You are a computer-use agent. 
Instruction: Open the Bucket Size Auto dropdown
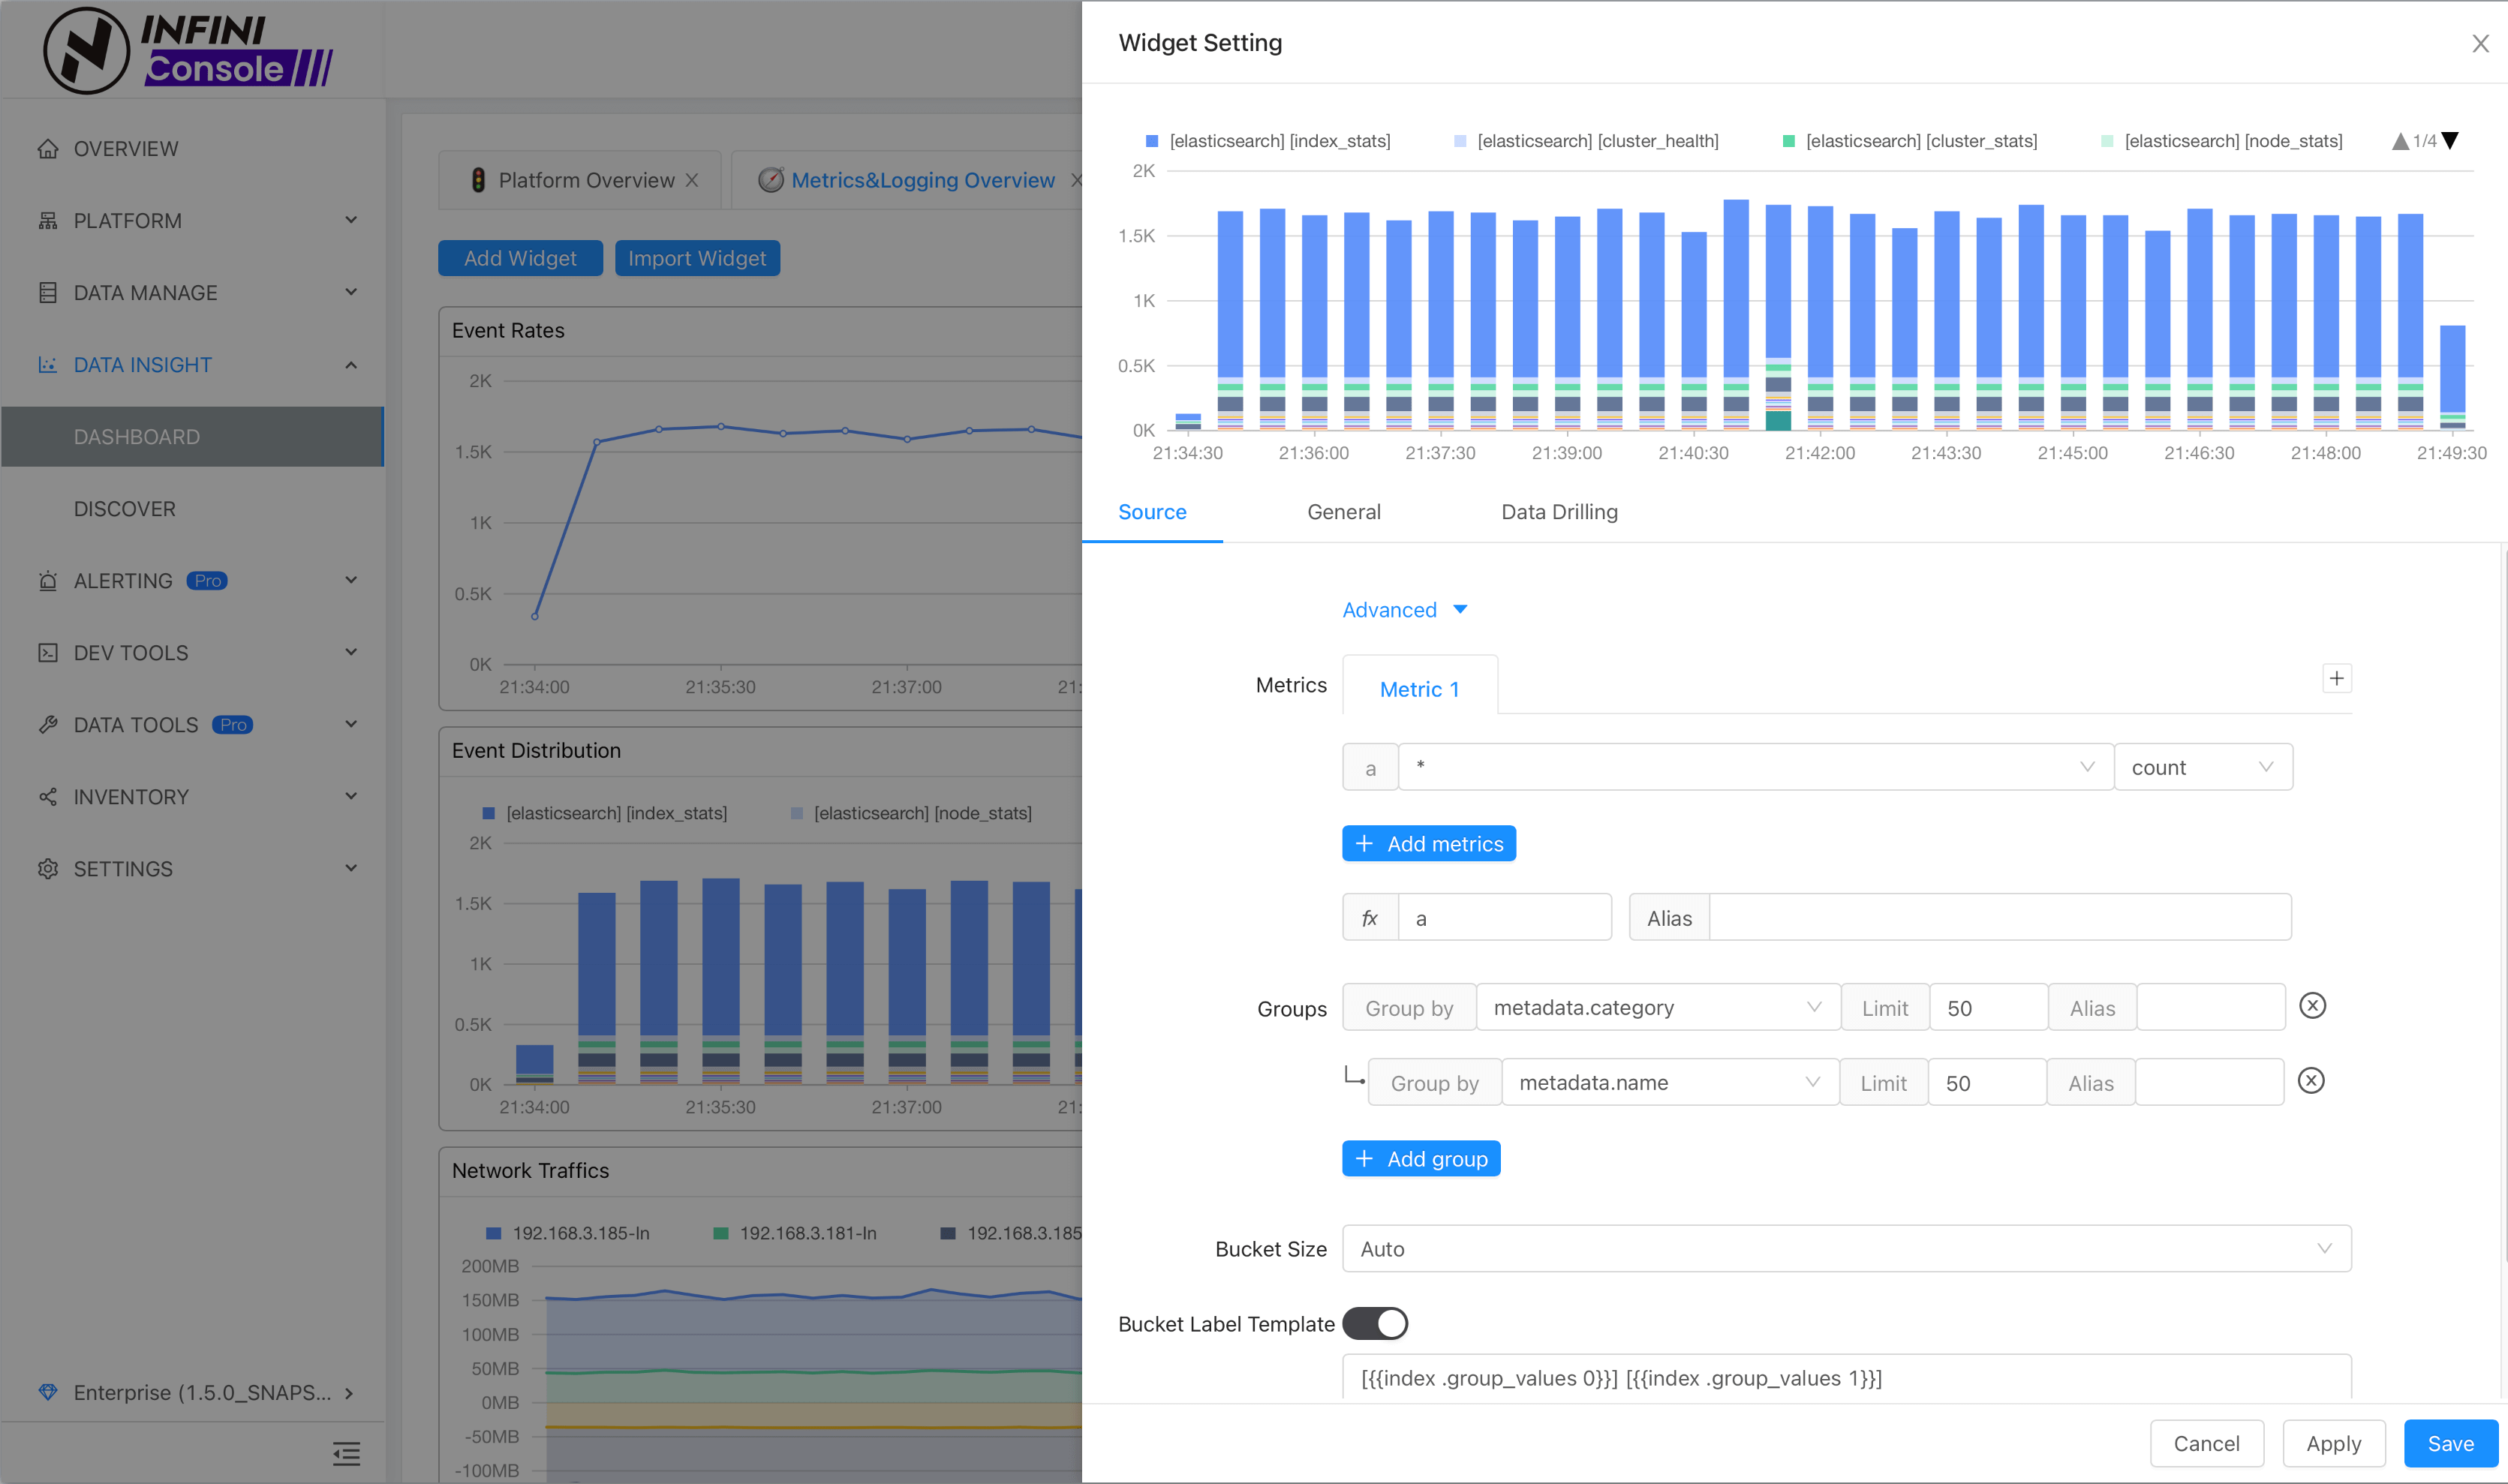1846,1248
